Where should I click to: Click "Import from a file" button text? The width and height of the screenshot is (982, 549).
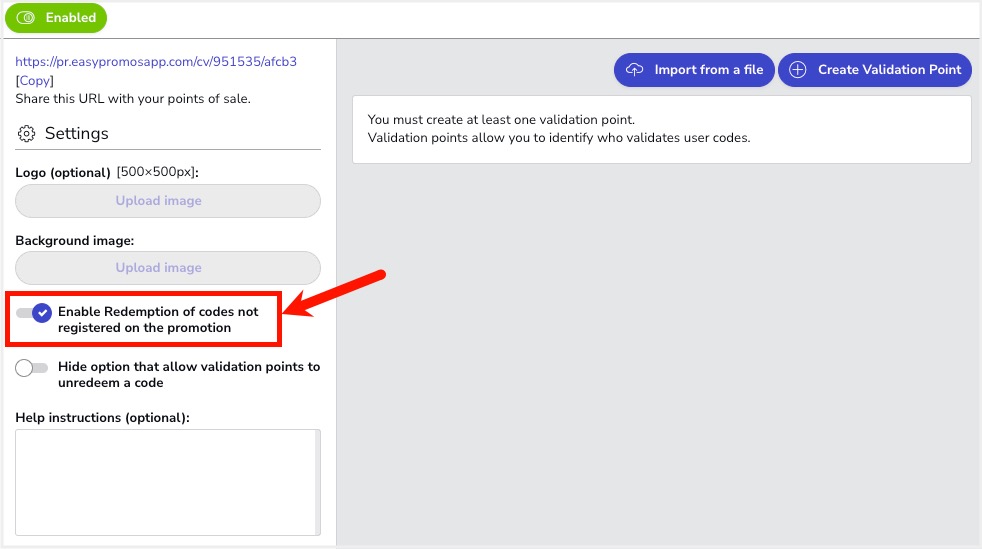click(708, 70)
